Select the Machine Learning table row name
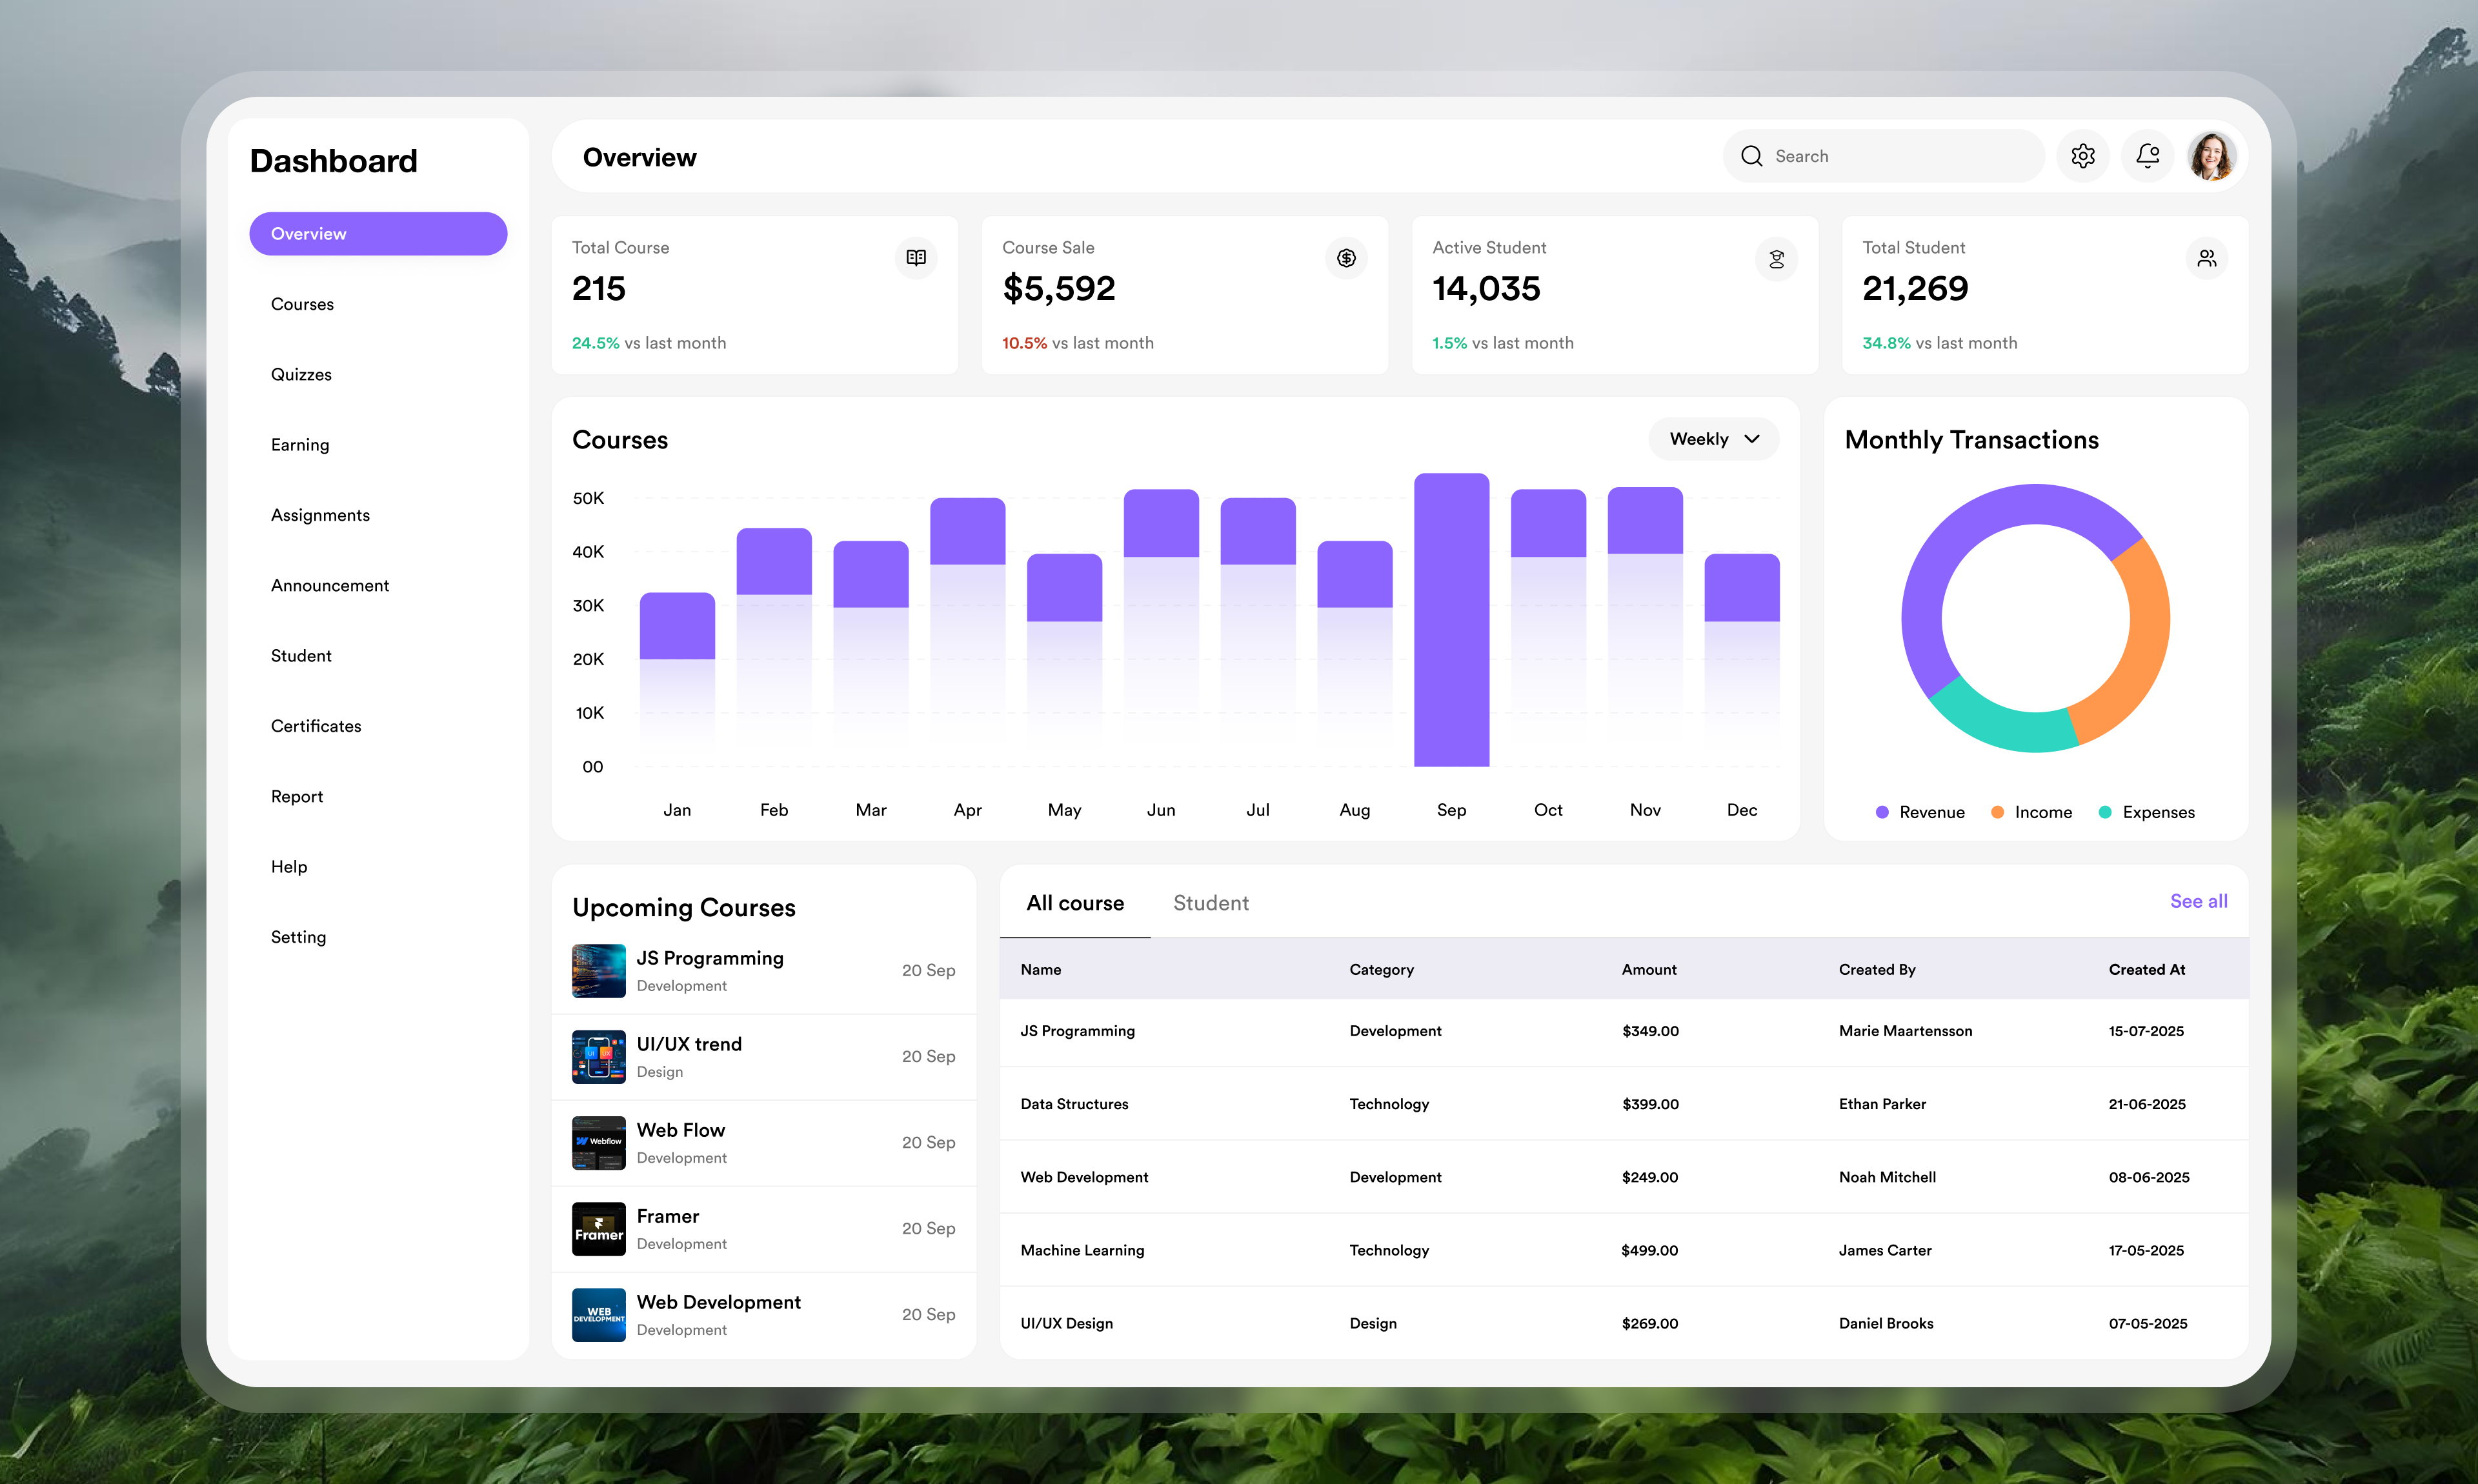The height and width of the screenshot is (1484, 2478). [1082, 1250]
